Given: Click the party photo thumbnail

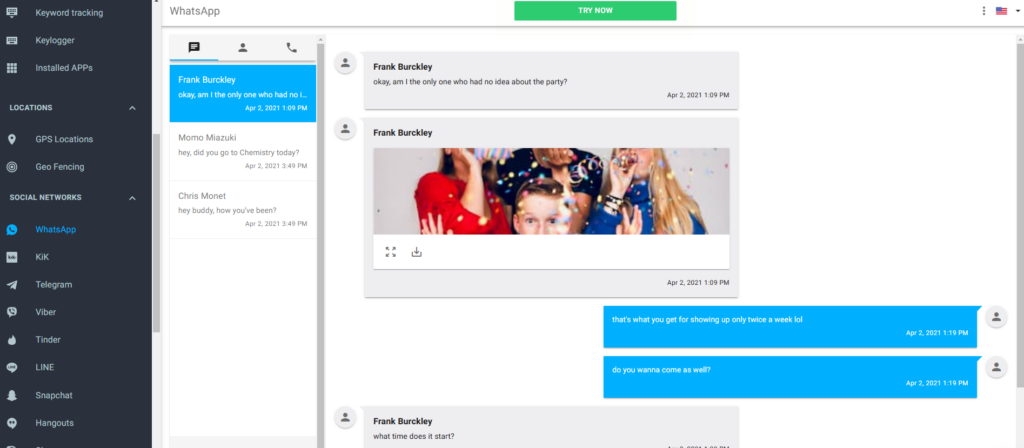Looking at the screenshot, I should (x=551, y=191).
